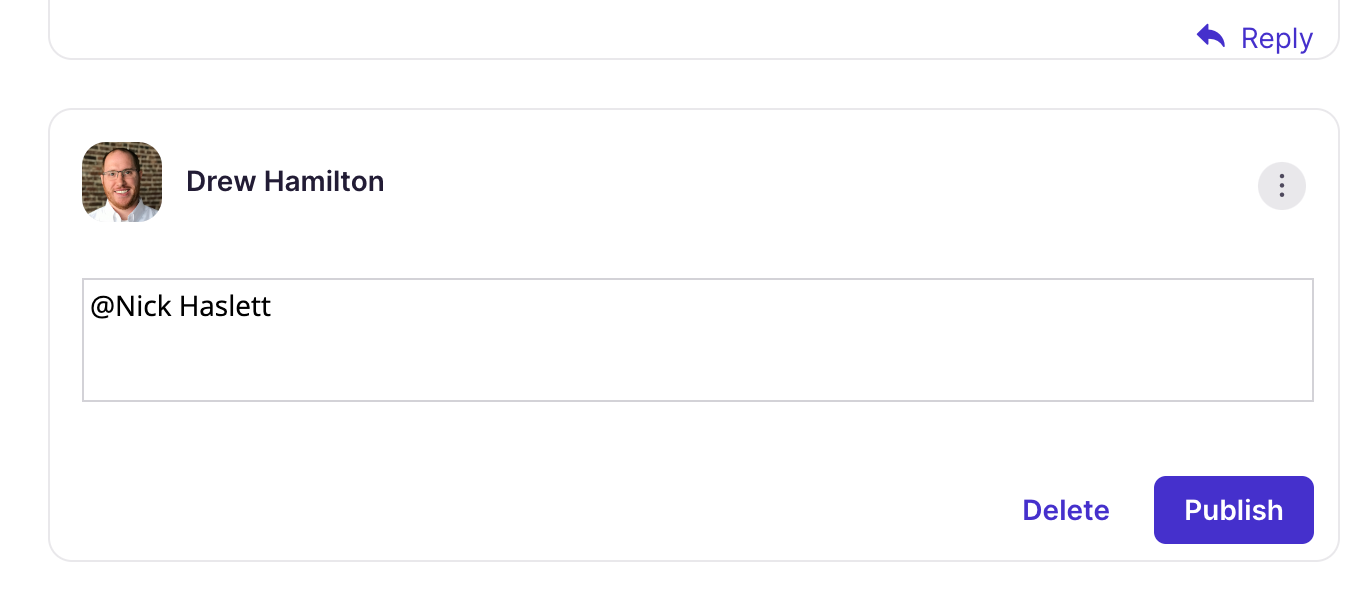Click the Reply link on the previous comment
Image resolution: width=1358 pixels, height=592 pixels.
(x=1255, y=38)
